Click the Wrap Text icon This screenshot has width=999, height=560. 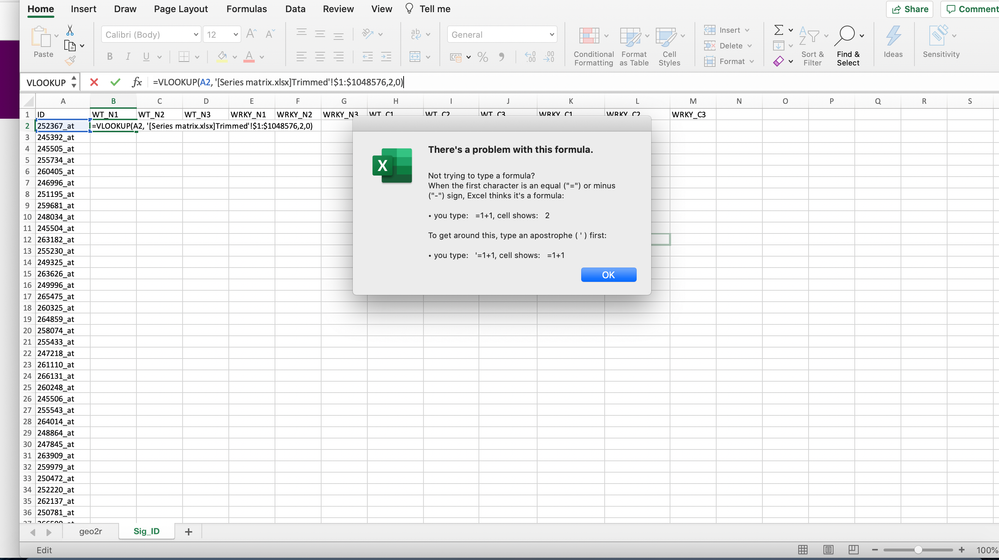(x=416, y=34)
